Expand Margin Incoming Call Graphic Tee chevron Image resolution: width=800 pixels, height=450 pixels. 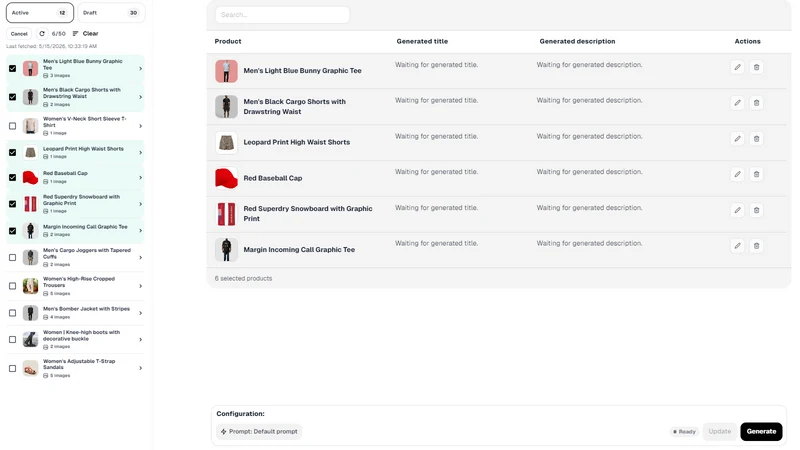(140, 231)
